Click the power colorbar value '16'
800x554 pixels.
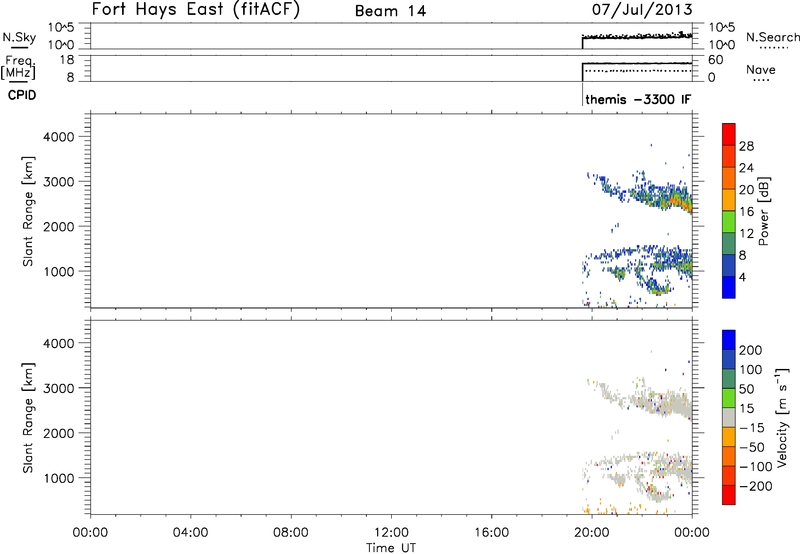pos(746,212)
